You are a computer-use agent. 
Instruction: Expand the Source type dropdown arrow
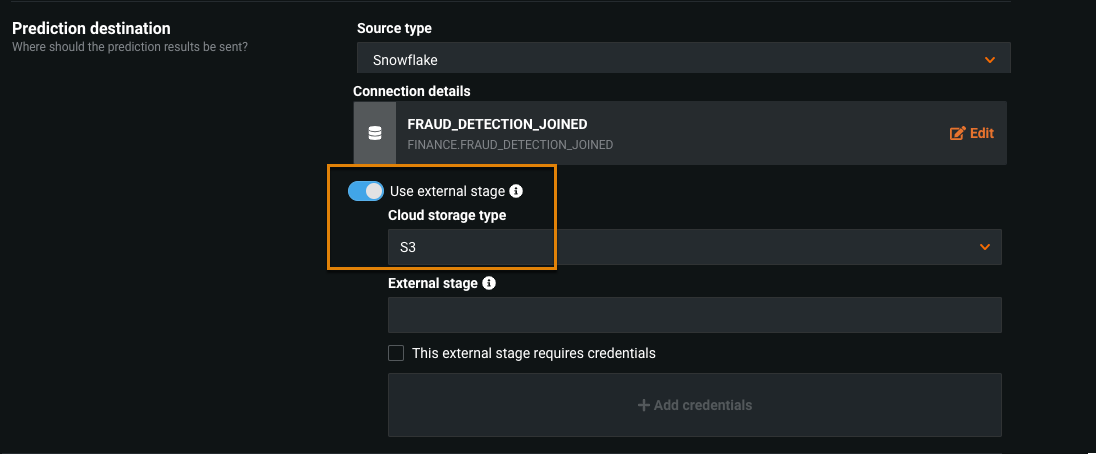click(989, 60)
